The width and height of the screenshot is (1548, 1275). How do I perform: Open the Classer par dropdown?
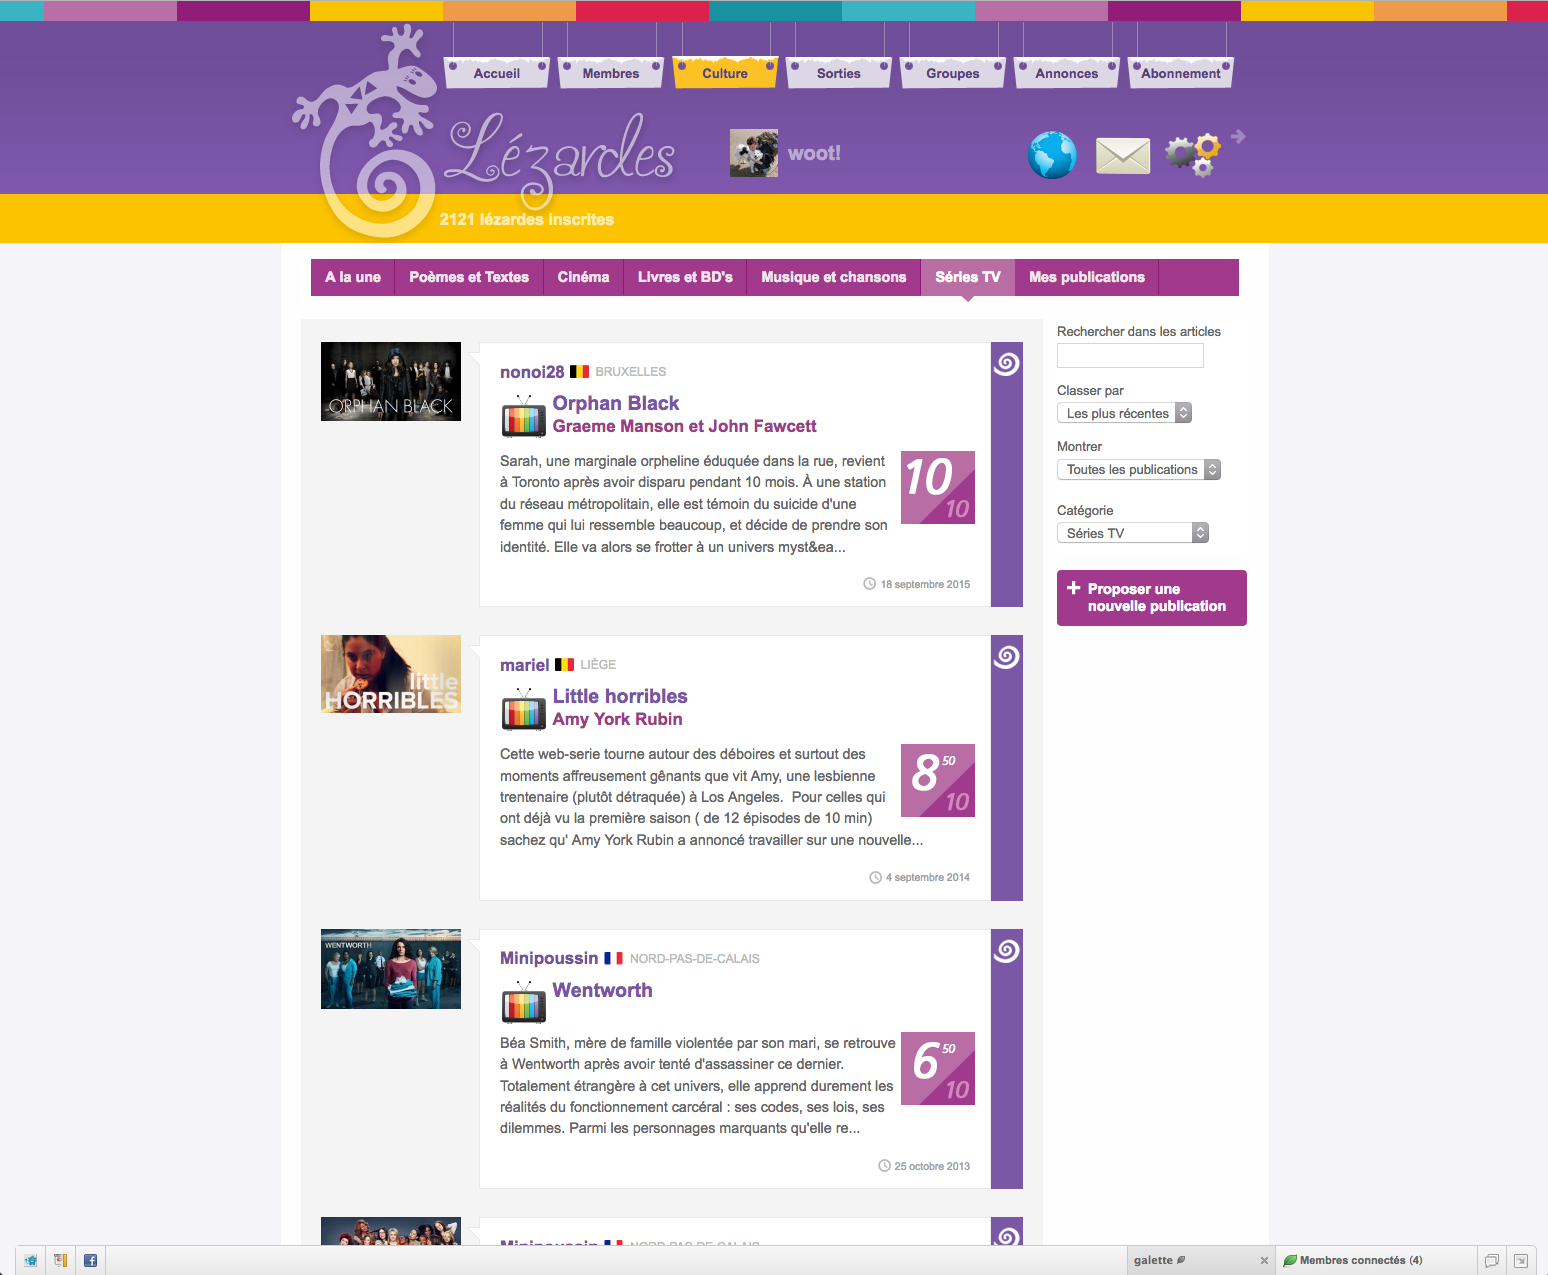[1124, 413]
